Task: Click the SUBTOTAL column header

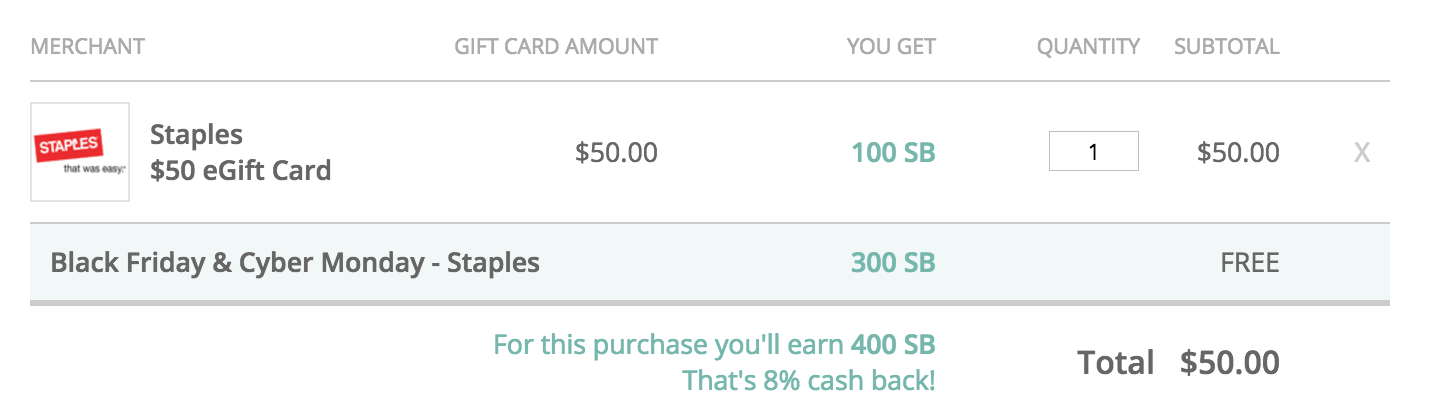Action: pos(1227,46)
